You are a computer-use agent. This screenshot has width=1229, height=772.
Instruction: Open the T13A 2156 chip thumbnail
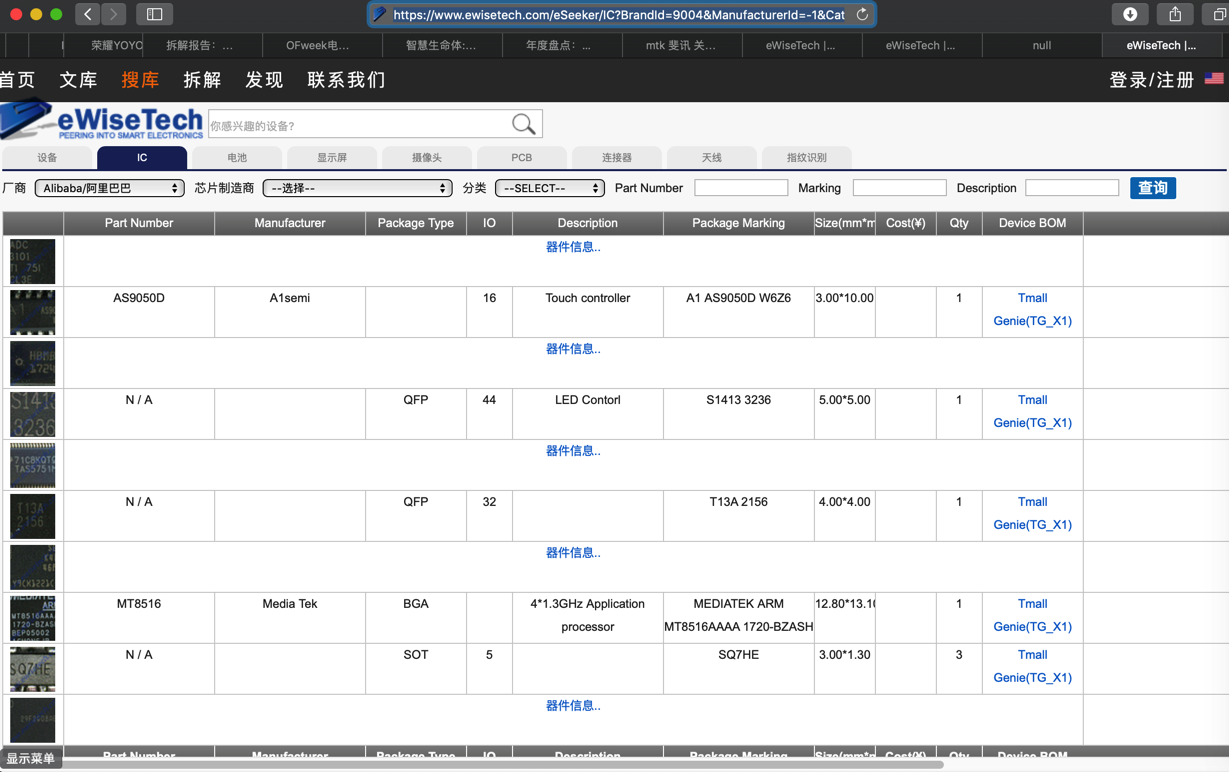(x=33, y=516)
